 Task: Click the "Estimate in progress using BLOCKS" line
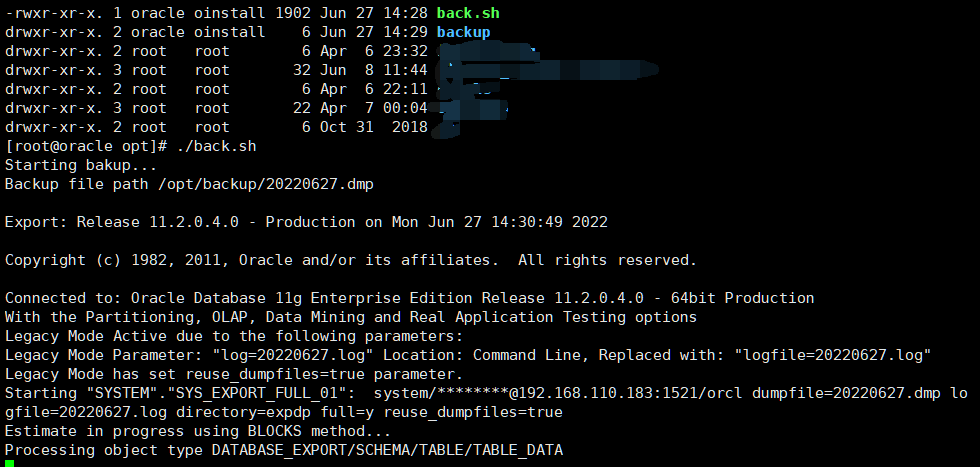(x=198, y=431)
